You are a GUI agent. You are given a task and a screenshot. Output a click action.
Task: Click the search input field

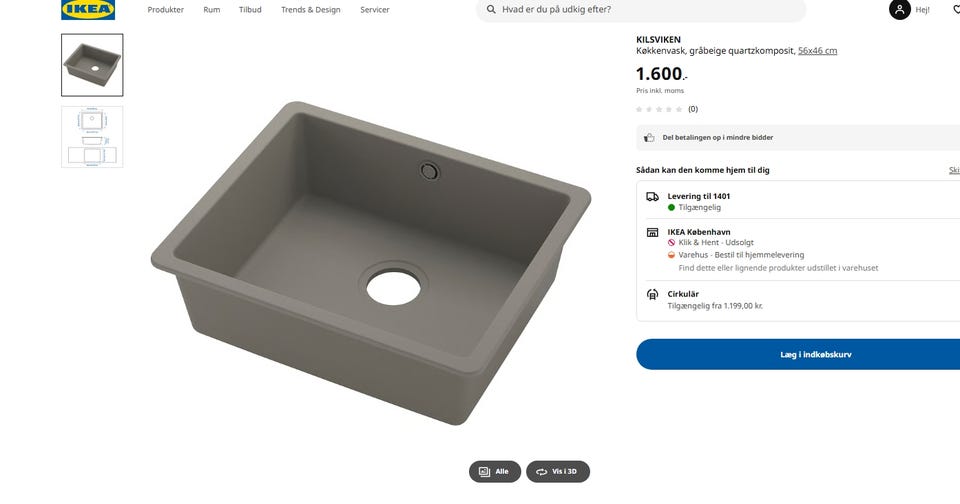coord(650,10)
